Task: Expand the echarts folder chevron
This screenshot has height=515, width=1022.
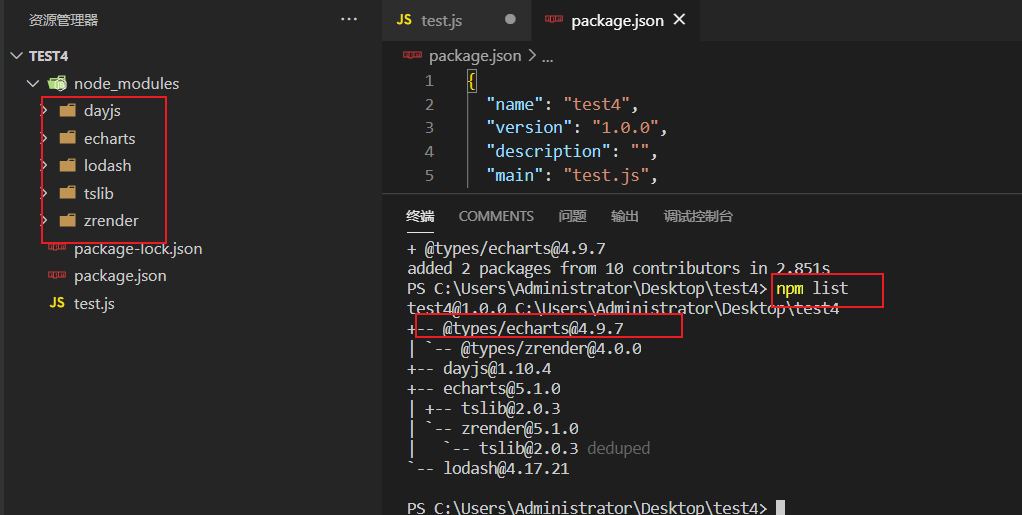Action: 44,138
